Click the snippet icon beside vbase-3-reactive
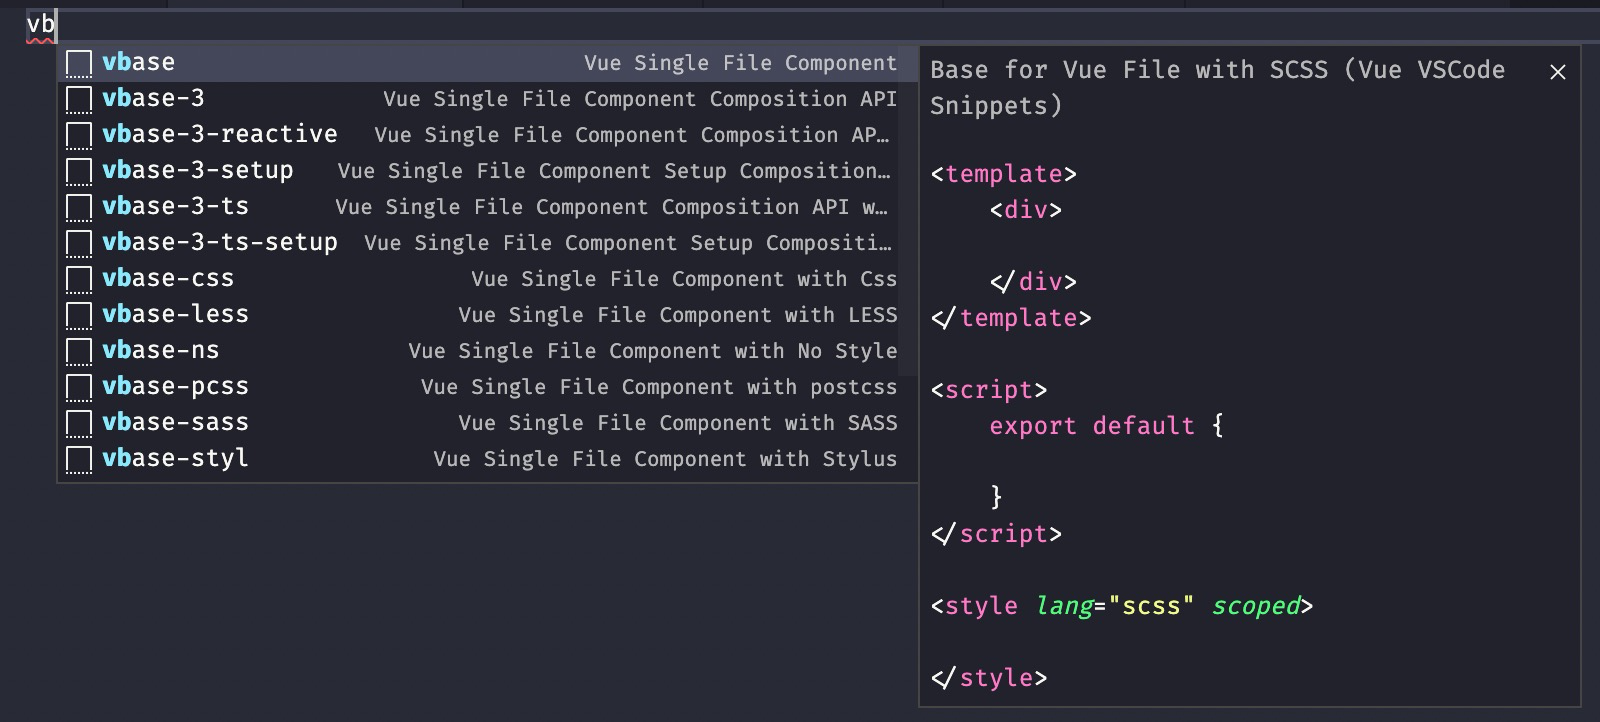The height and width of the screenshot is (722, 1600). pyautogui.click(x=79, y=136)
